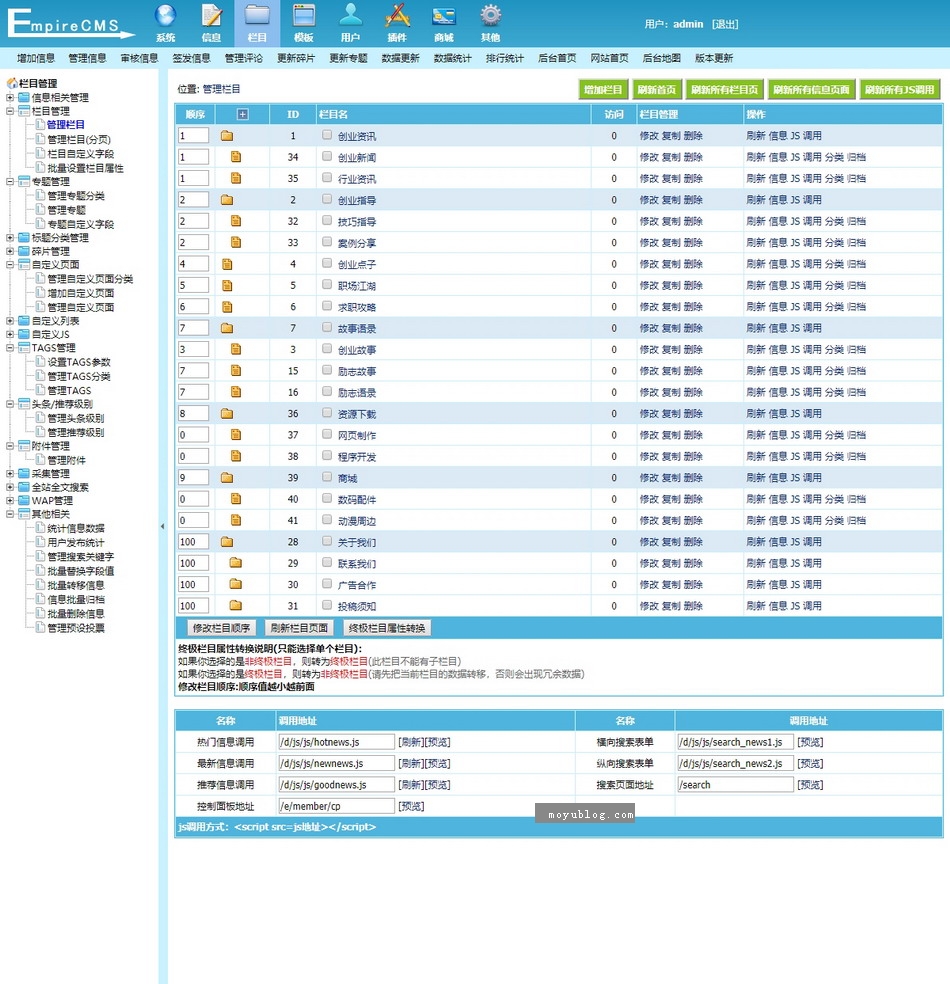Viewport: 950px width, 984px height.
Task: Open the 增加信息 submenu item
Action: click(x=36, y=58)
